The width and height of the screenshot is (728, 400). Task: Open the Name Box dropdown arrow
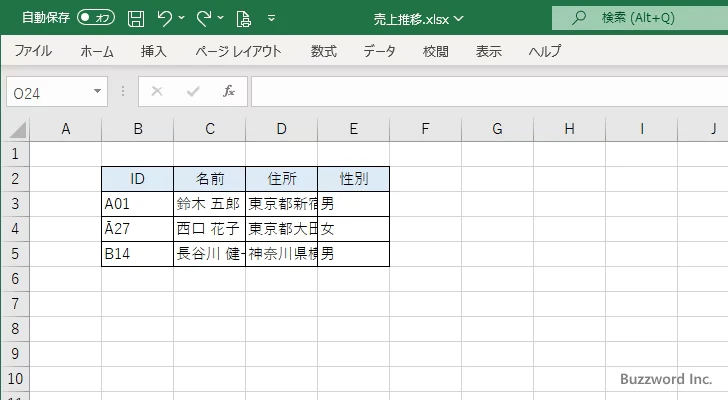click(98, 91)
